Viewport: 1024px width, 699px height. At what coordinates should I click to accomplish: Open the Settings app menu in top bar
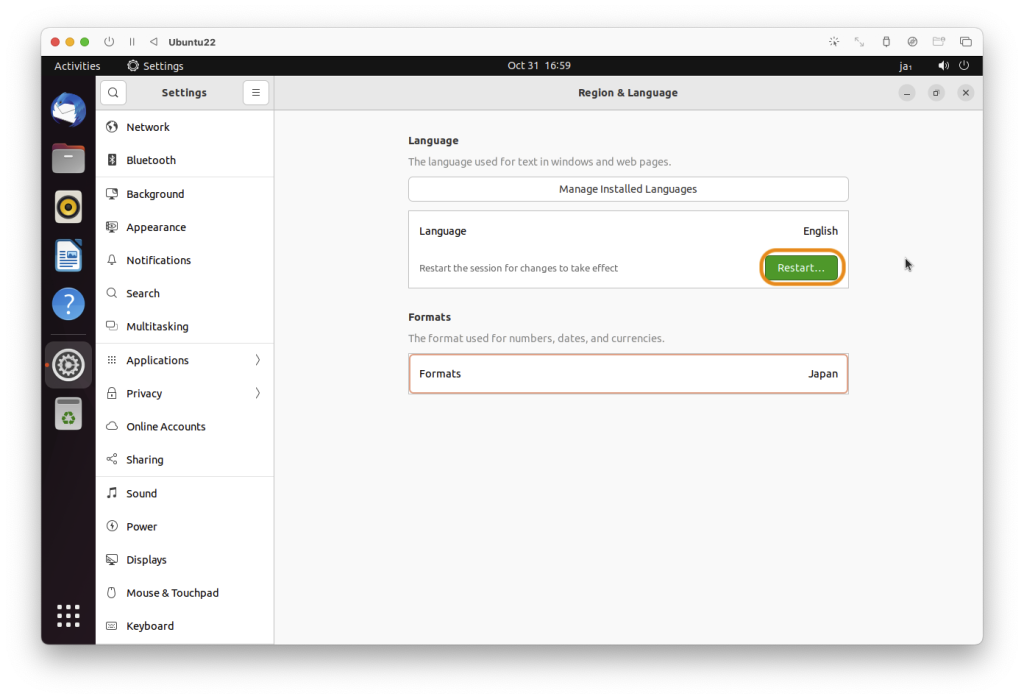click(x=155, y=66)
